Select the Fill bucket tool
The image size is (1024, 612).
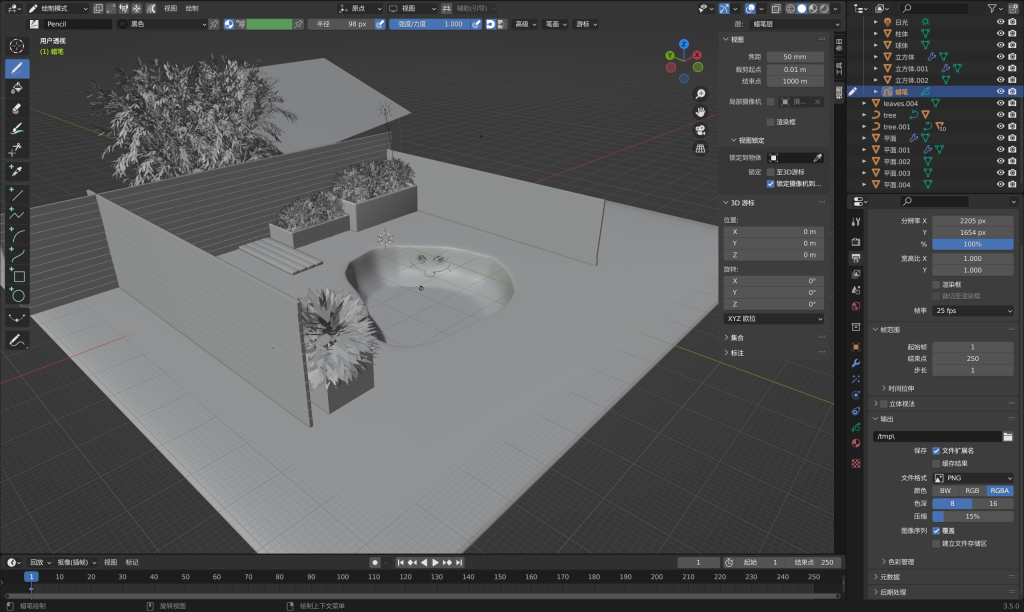tap(17, 88)
